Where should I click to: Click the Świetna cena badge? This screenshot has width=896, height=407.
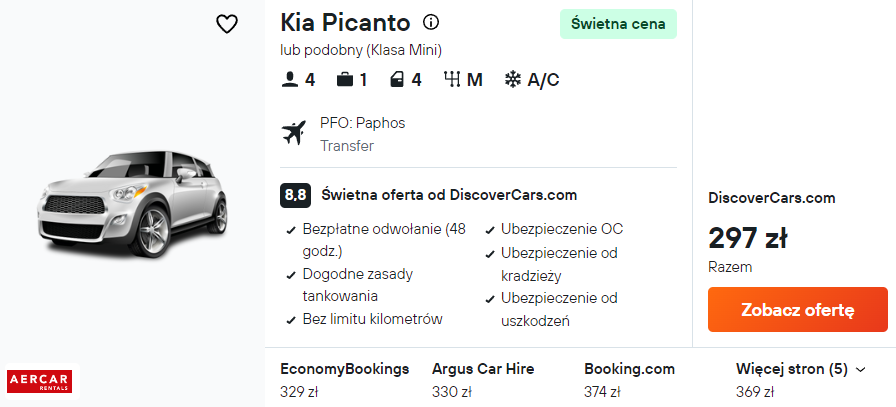pos(618,24)
